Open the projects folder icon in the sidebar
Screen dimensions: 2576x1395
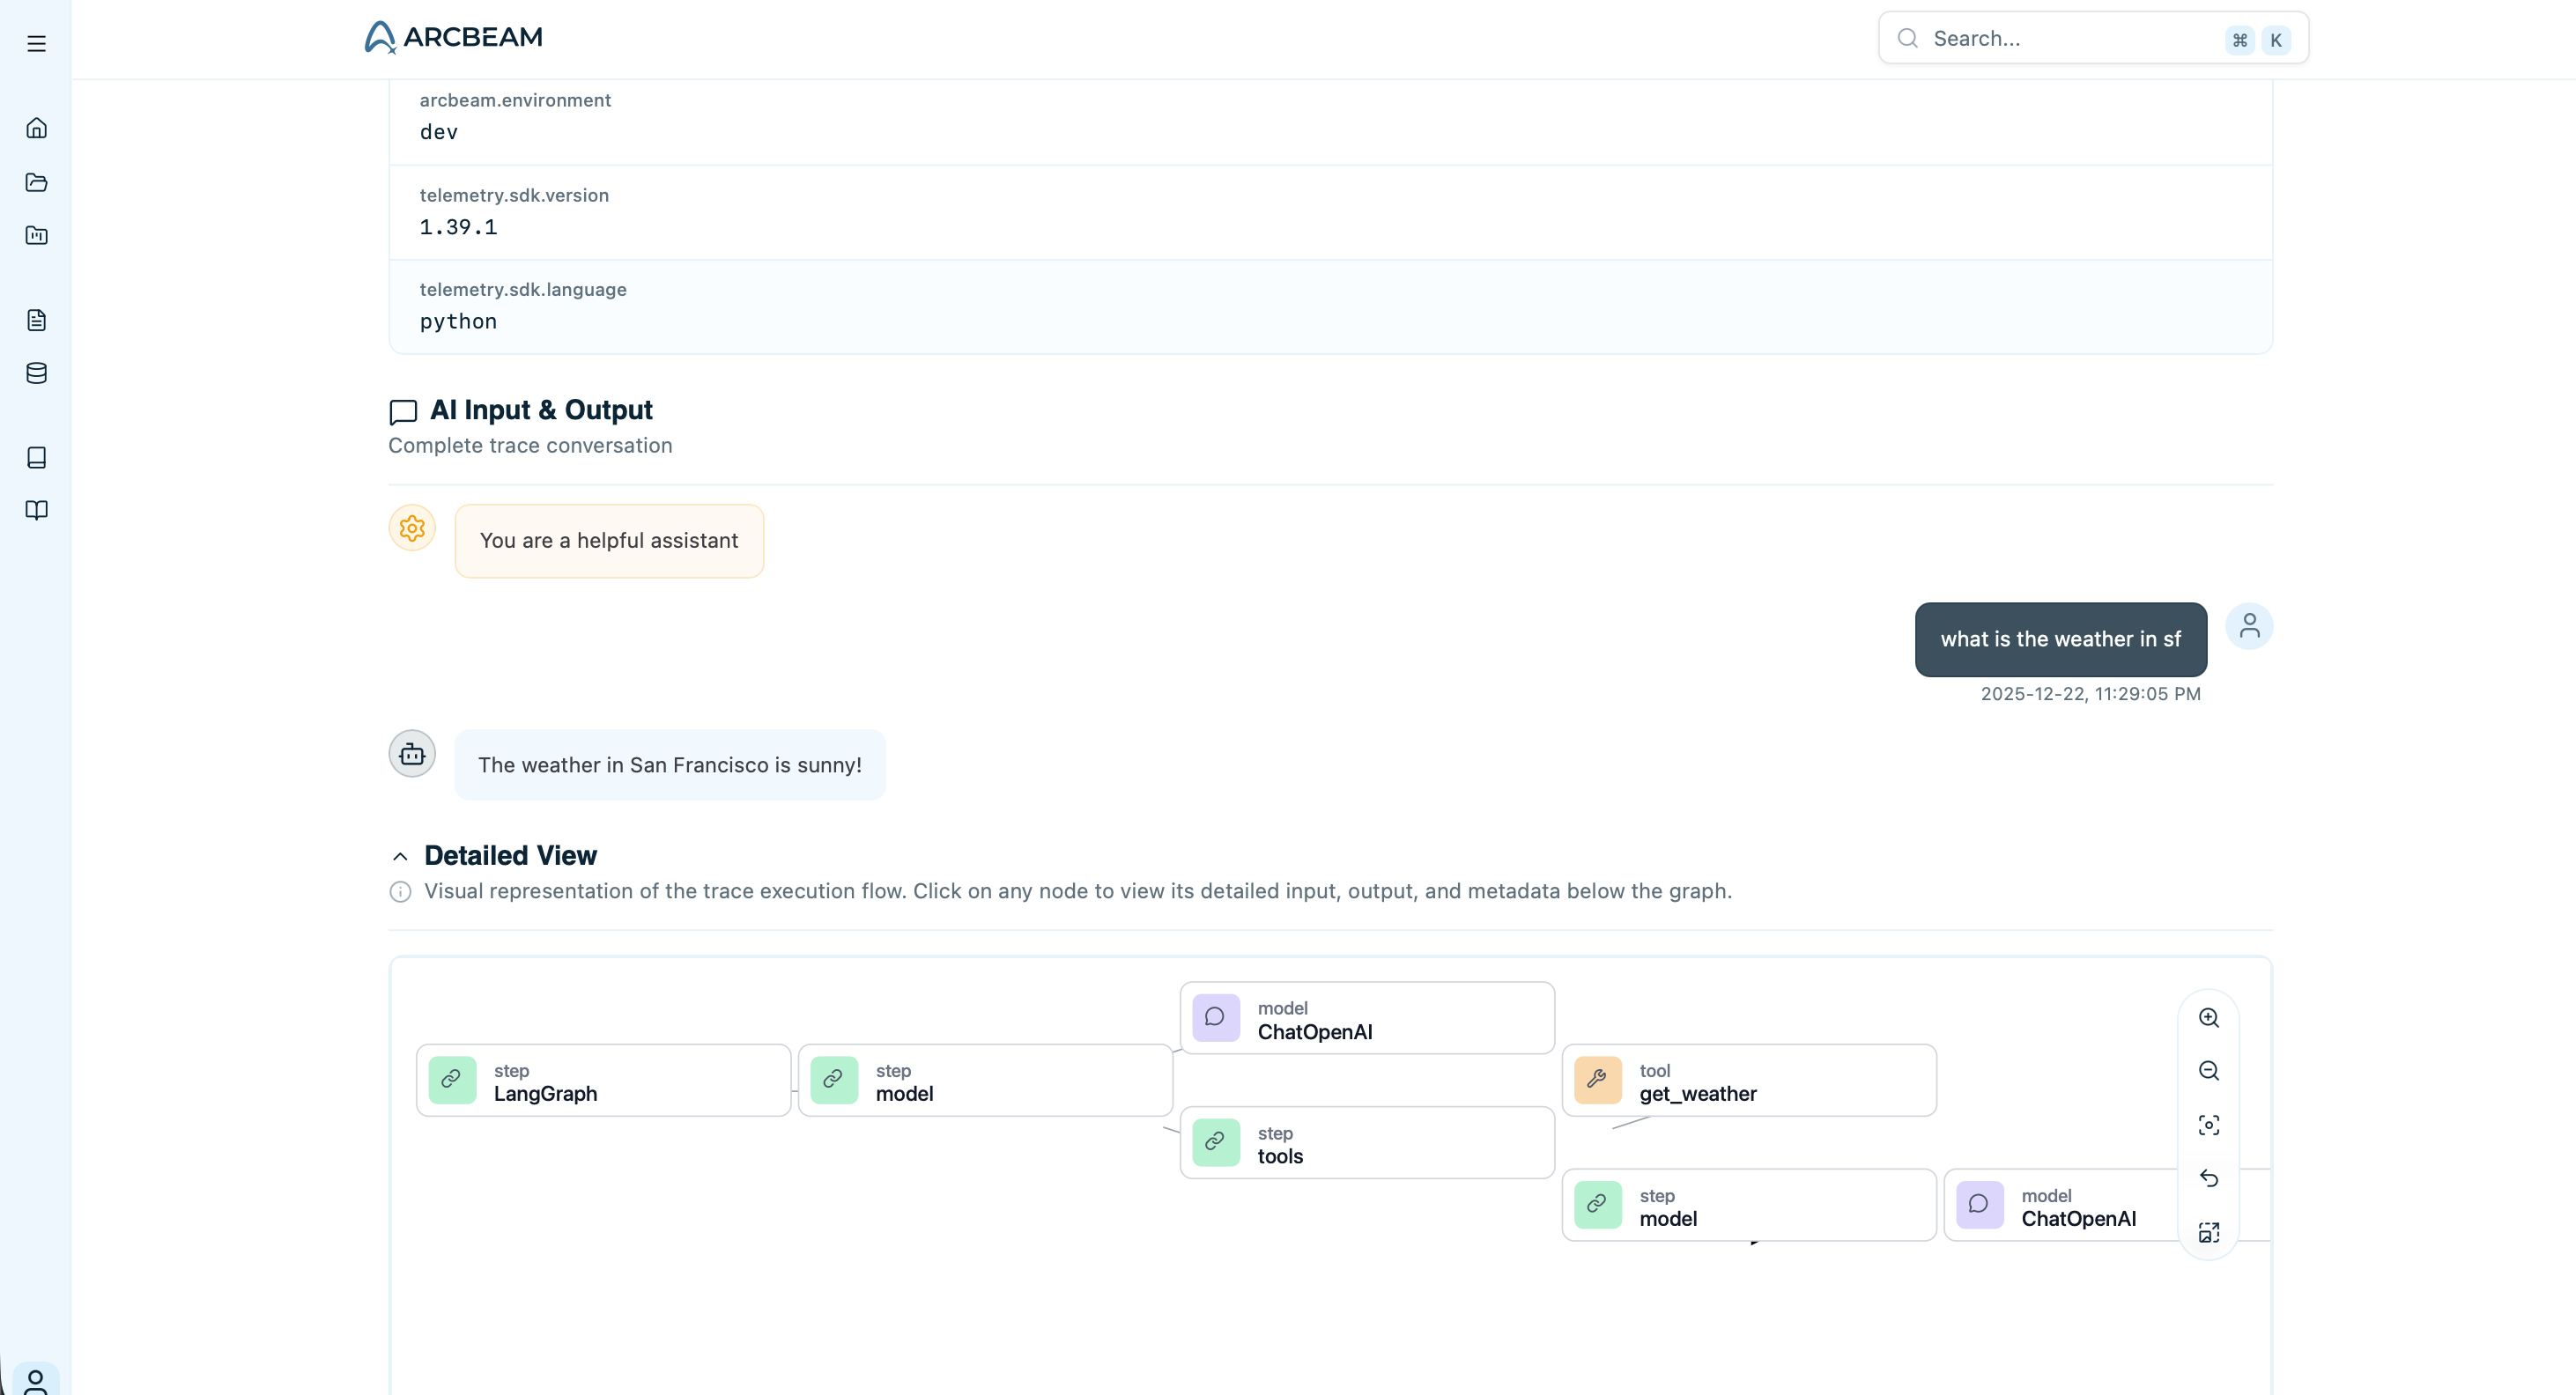pos(36,182)
